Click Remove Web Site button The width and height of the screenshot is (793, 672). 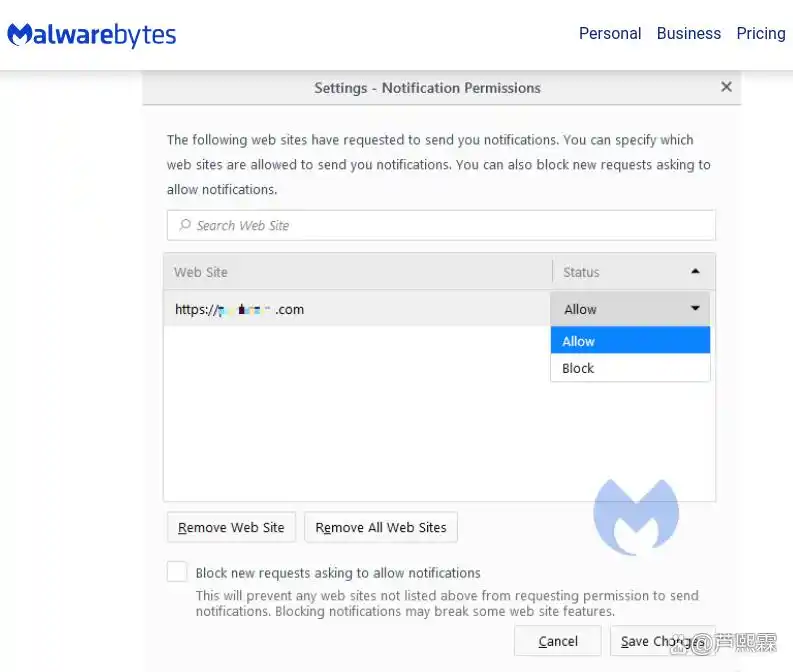click(231, 527)
